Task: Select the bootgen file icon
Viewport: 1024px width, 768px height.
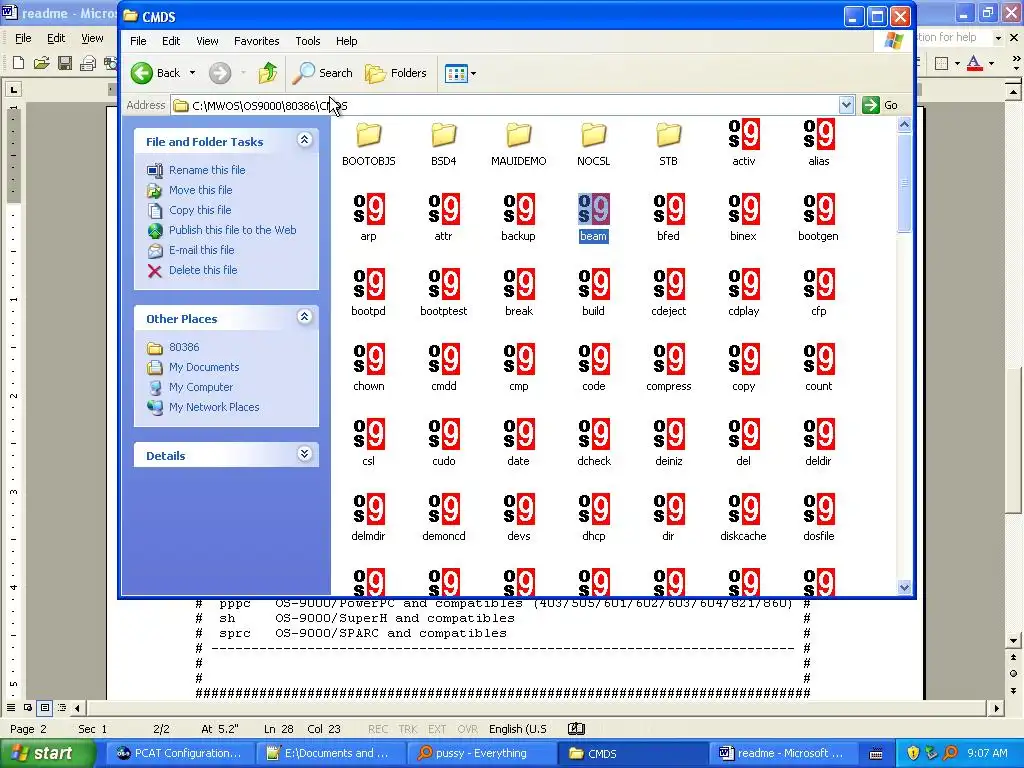Action: coord(818,209)
